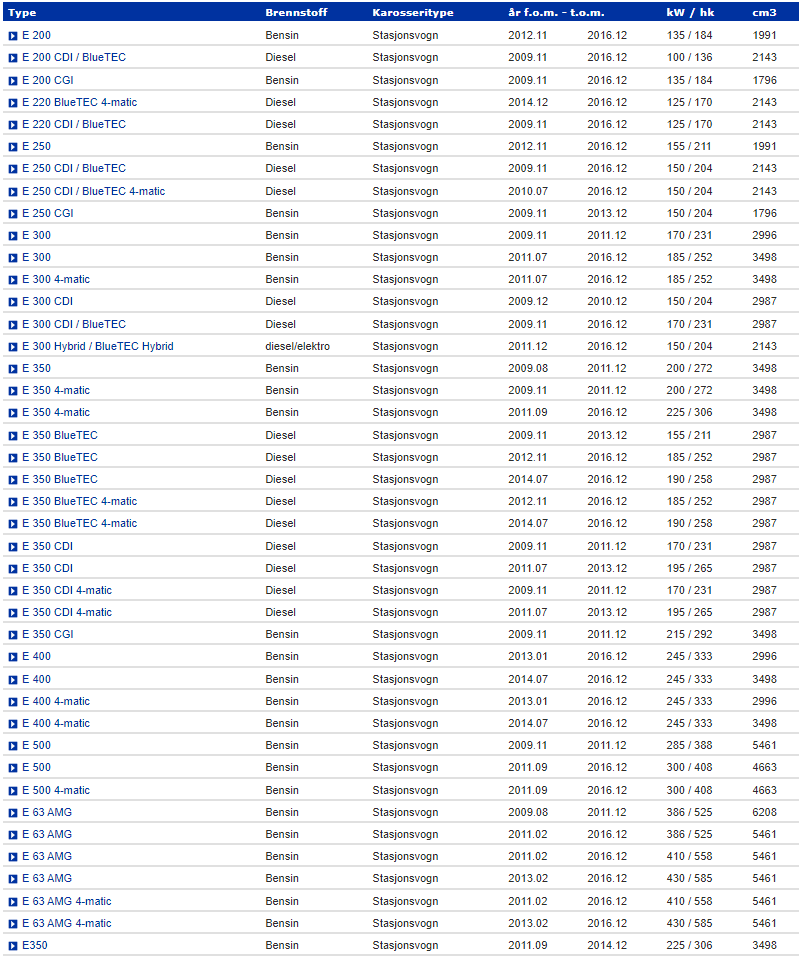Click the Brennstoff column header
Viewport: 799px width, 959px height.
tap(296, 12)
